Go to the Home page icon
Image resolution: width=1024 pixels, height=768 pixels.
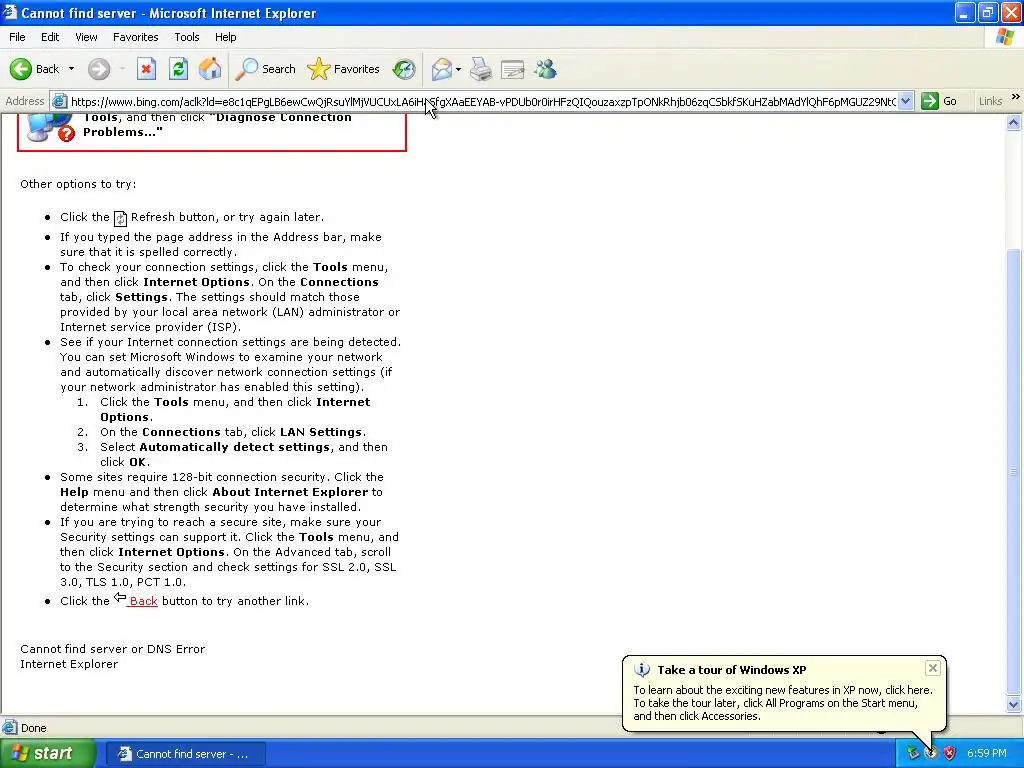pyautogui.click(x=210, y=69)
